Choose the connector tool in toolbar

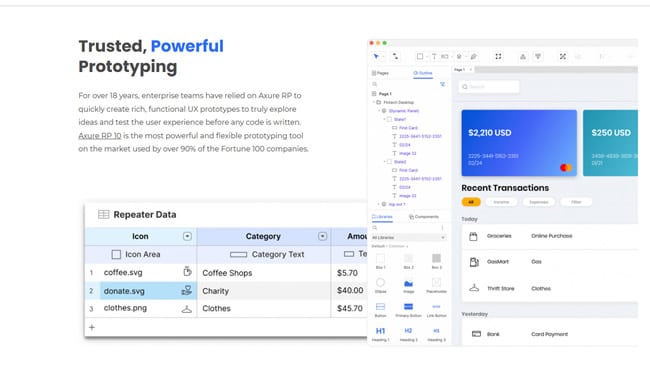[395, 56]
